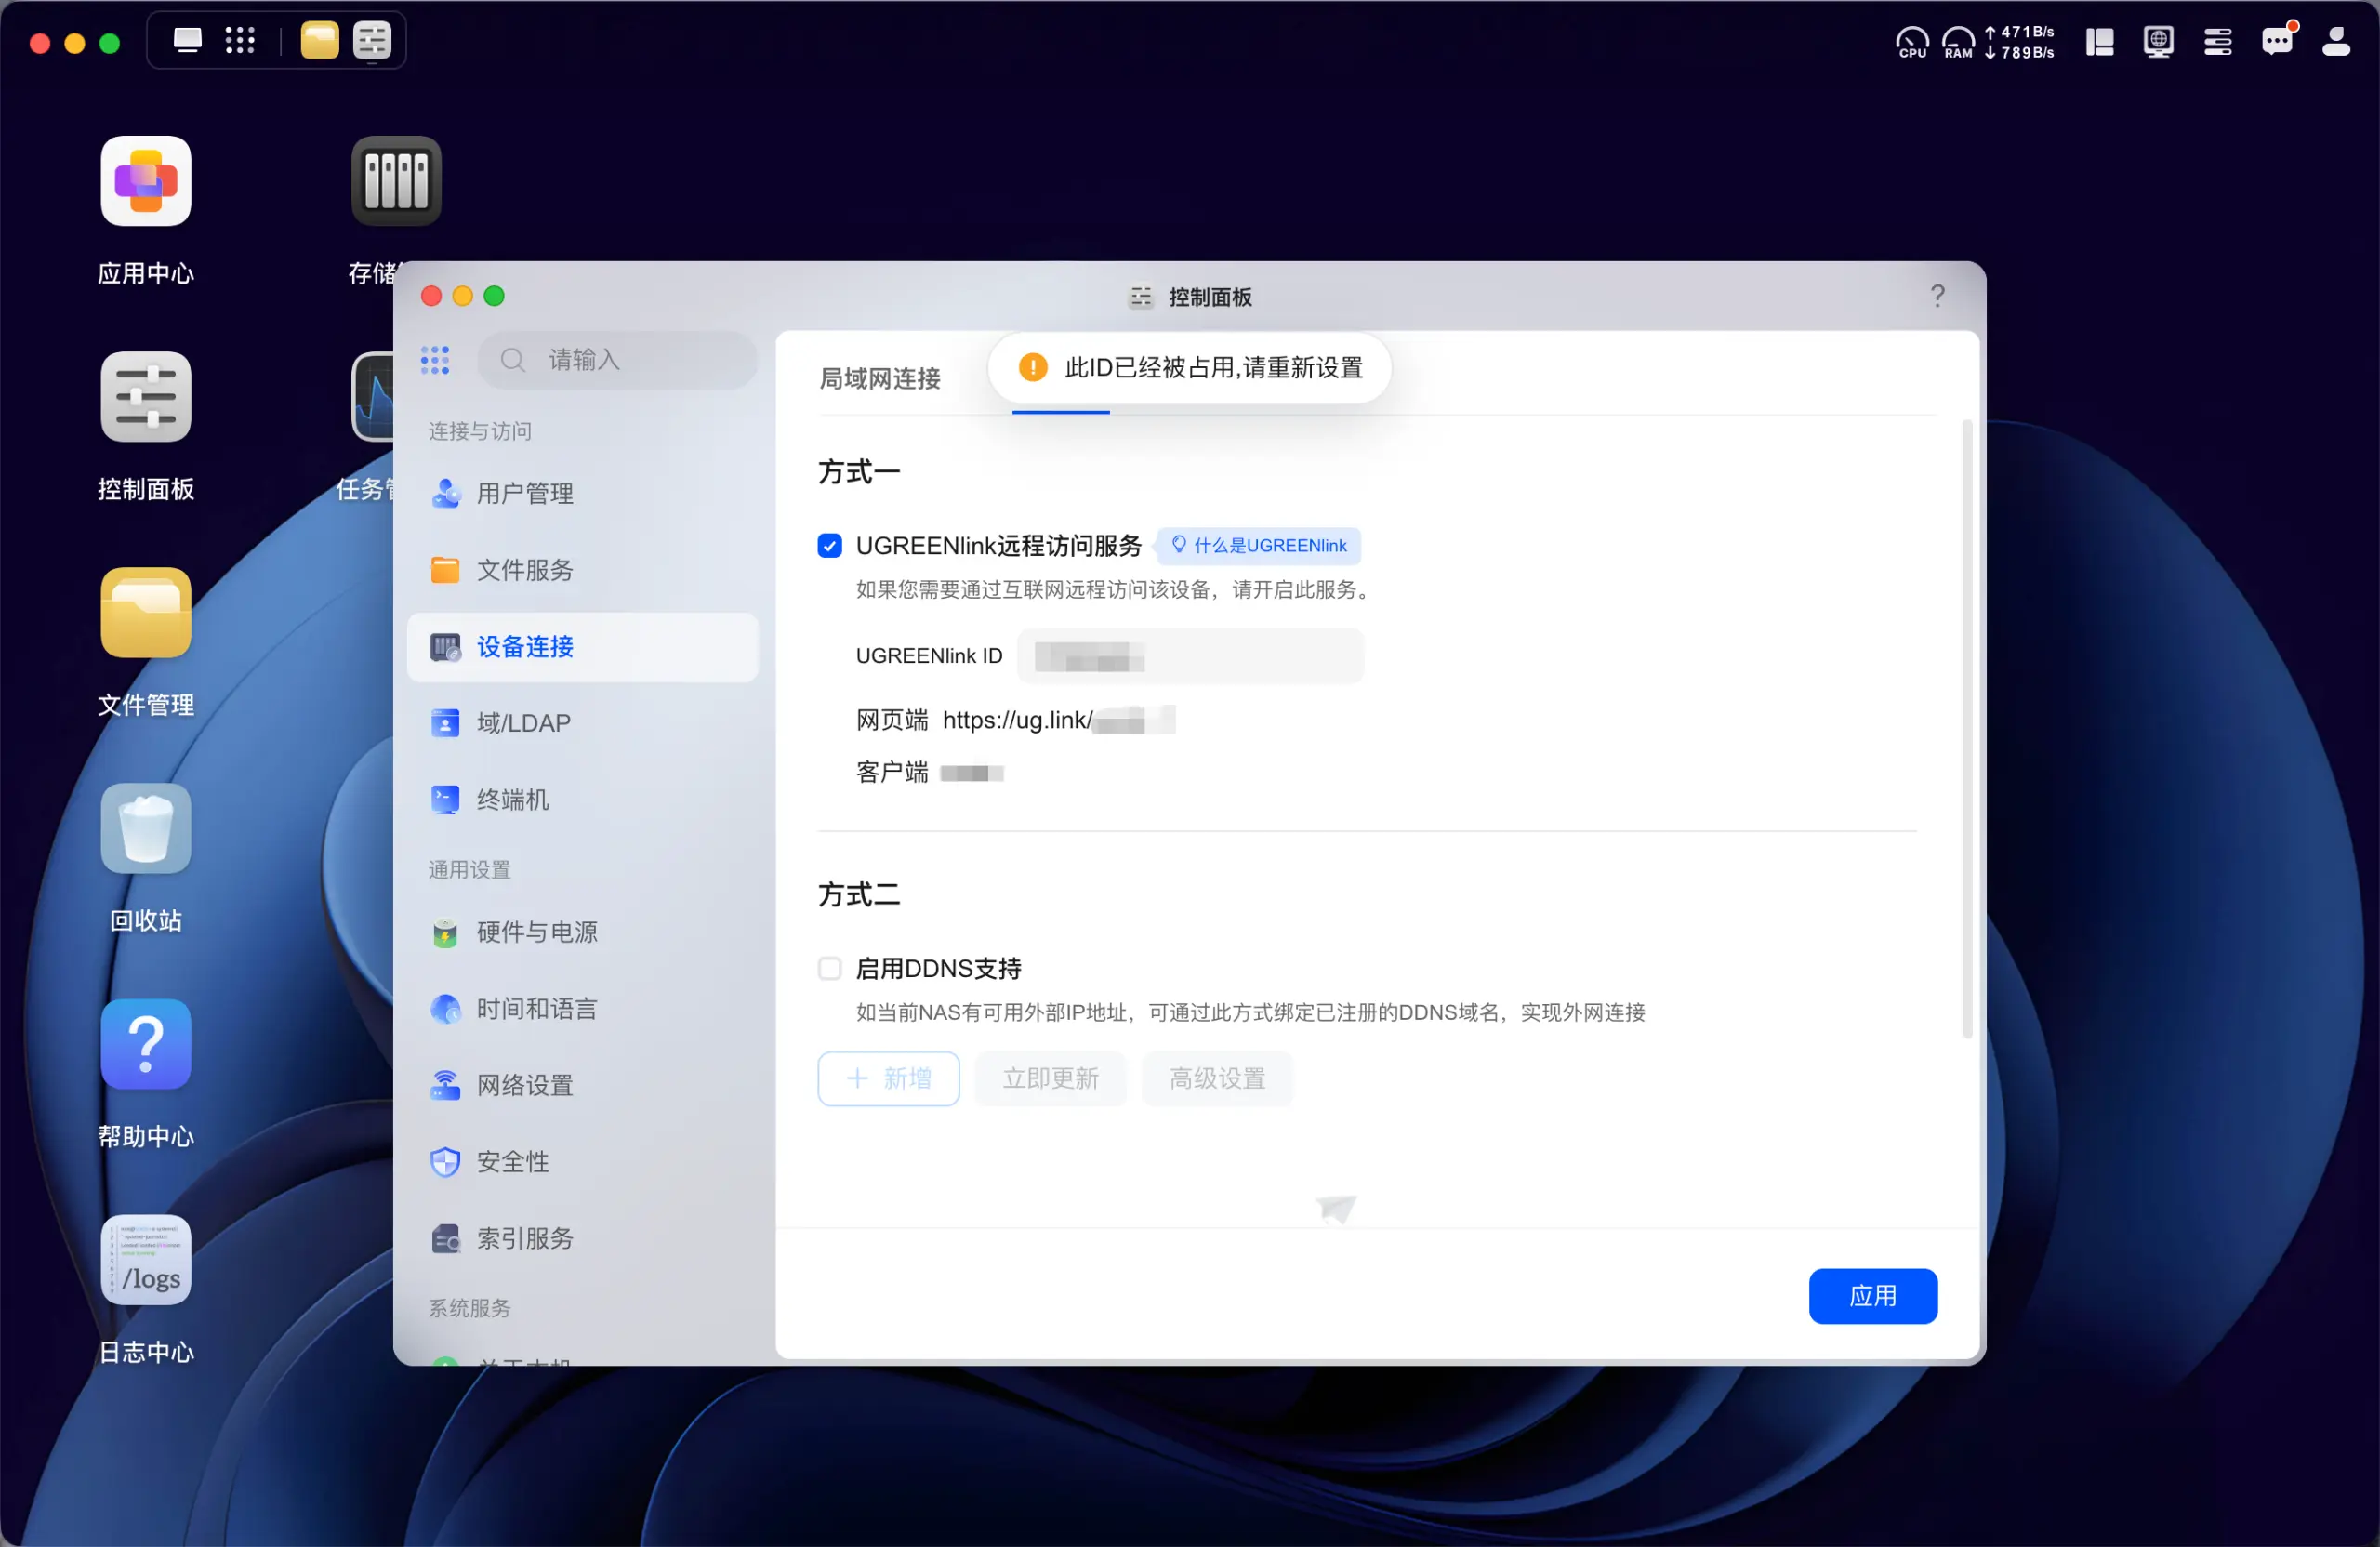Screen dimensions: 2380x1547
Task: Switch to control panel taskbar icon
Action: point(372,41)
